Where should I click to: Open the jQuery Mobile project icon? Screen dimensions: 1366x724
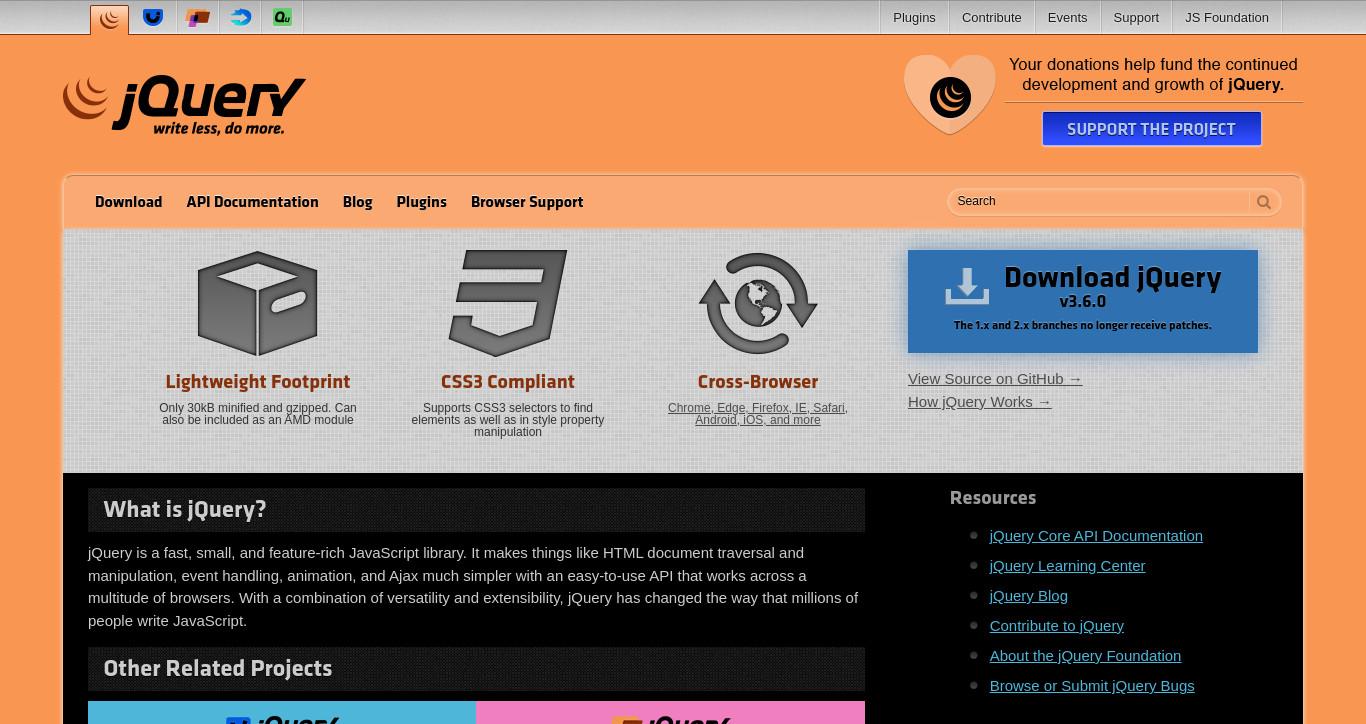click(x=197, y=17)
